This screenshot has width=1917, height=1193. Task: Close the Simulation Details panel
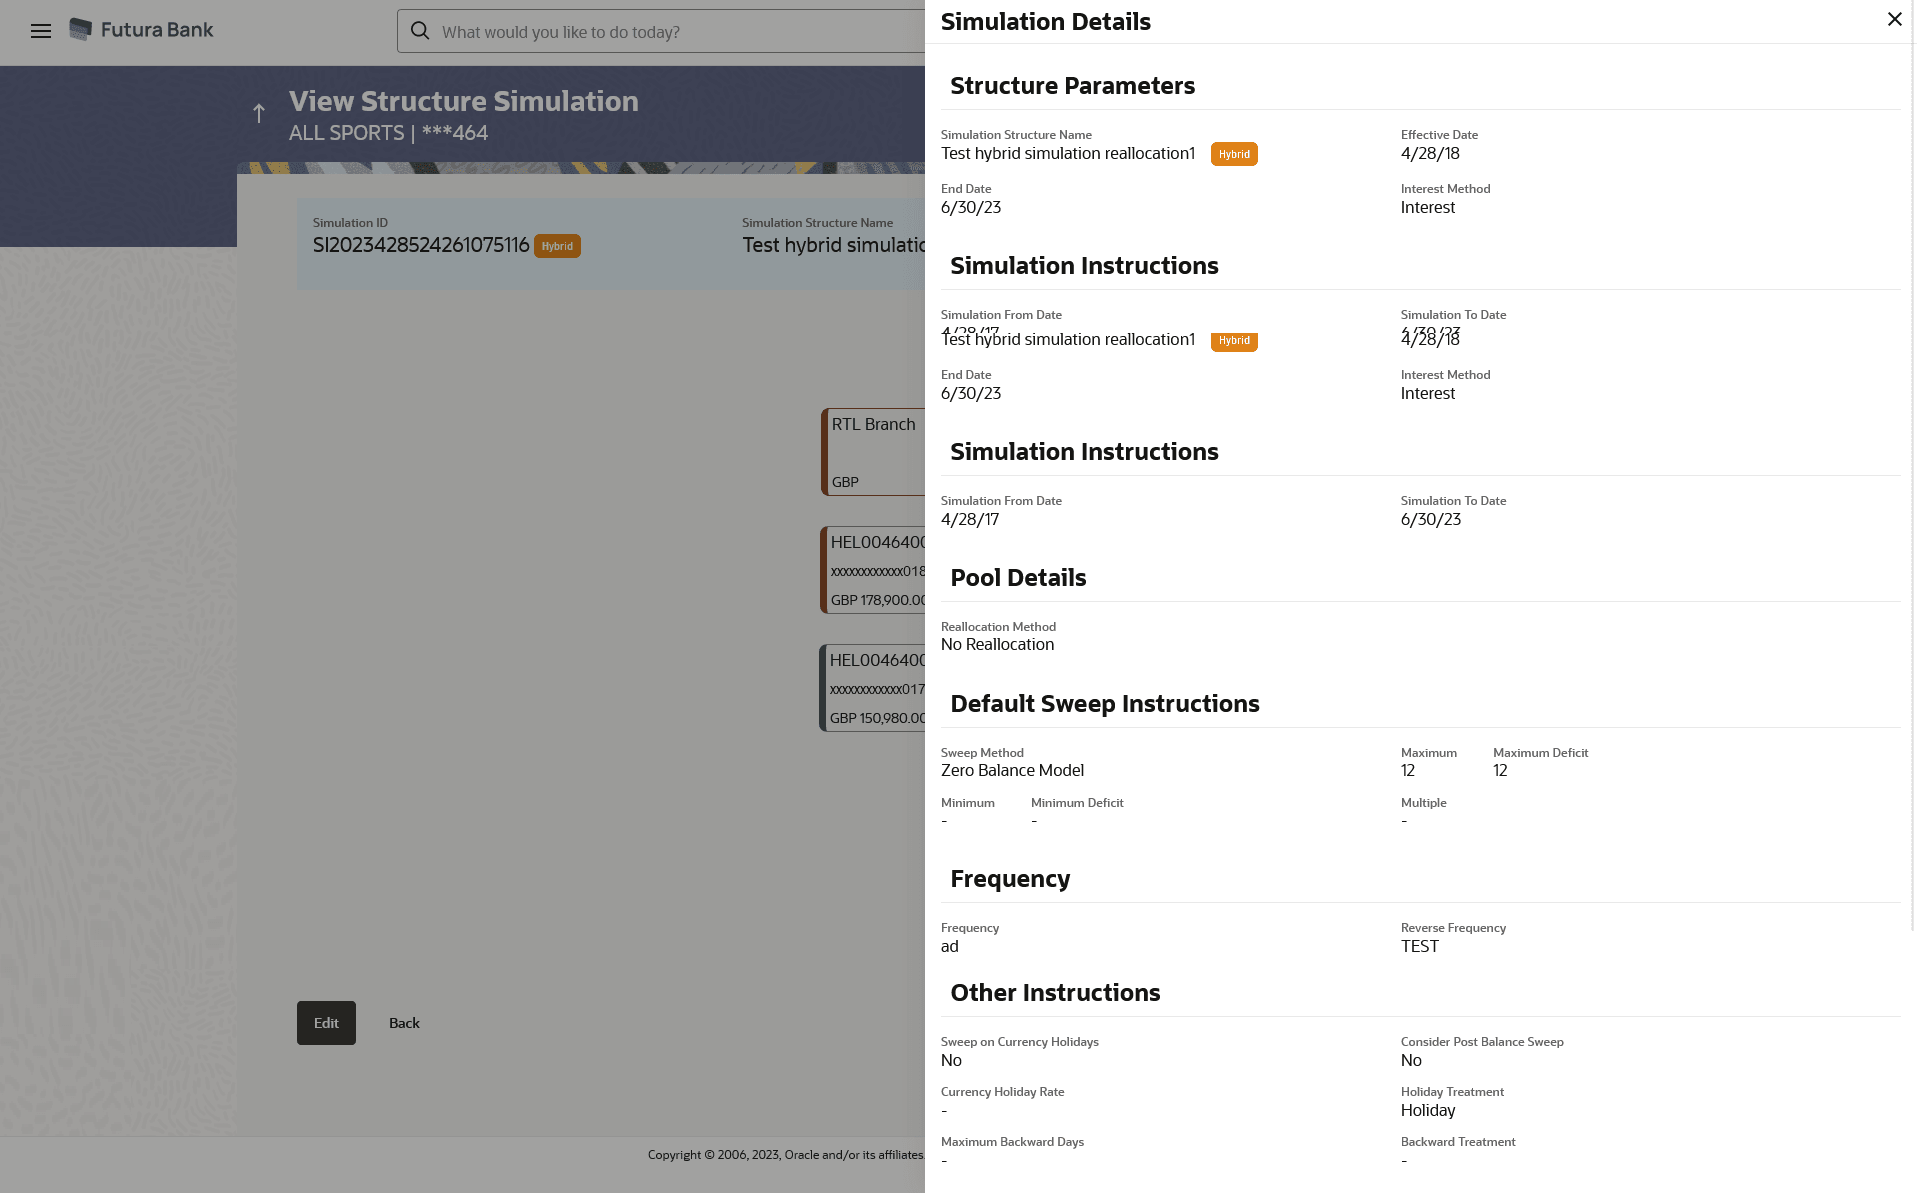click(1894, 20)
